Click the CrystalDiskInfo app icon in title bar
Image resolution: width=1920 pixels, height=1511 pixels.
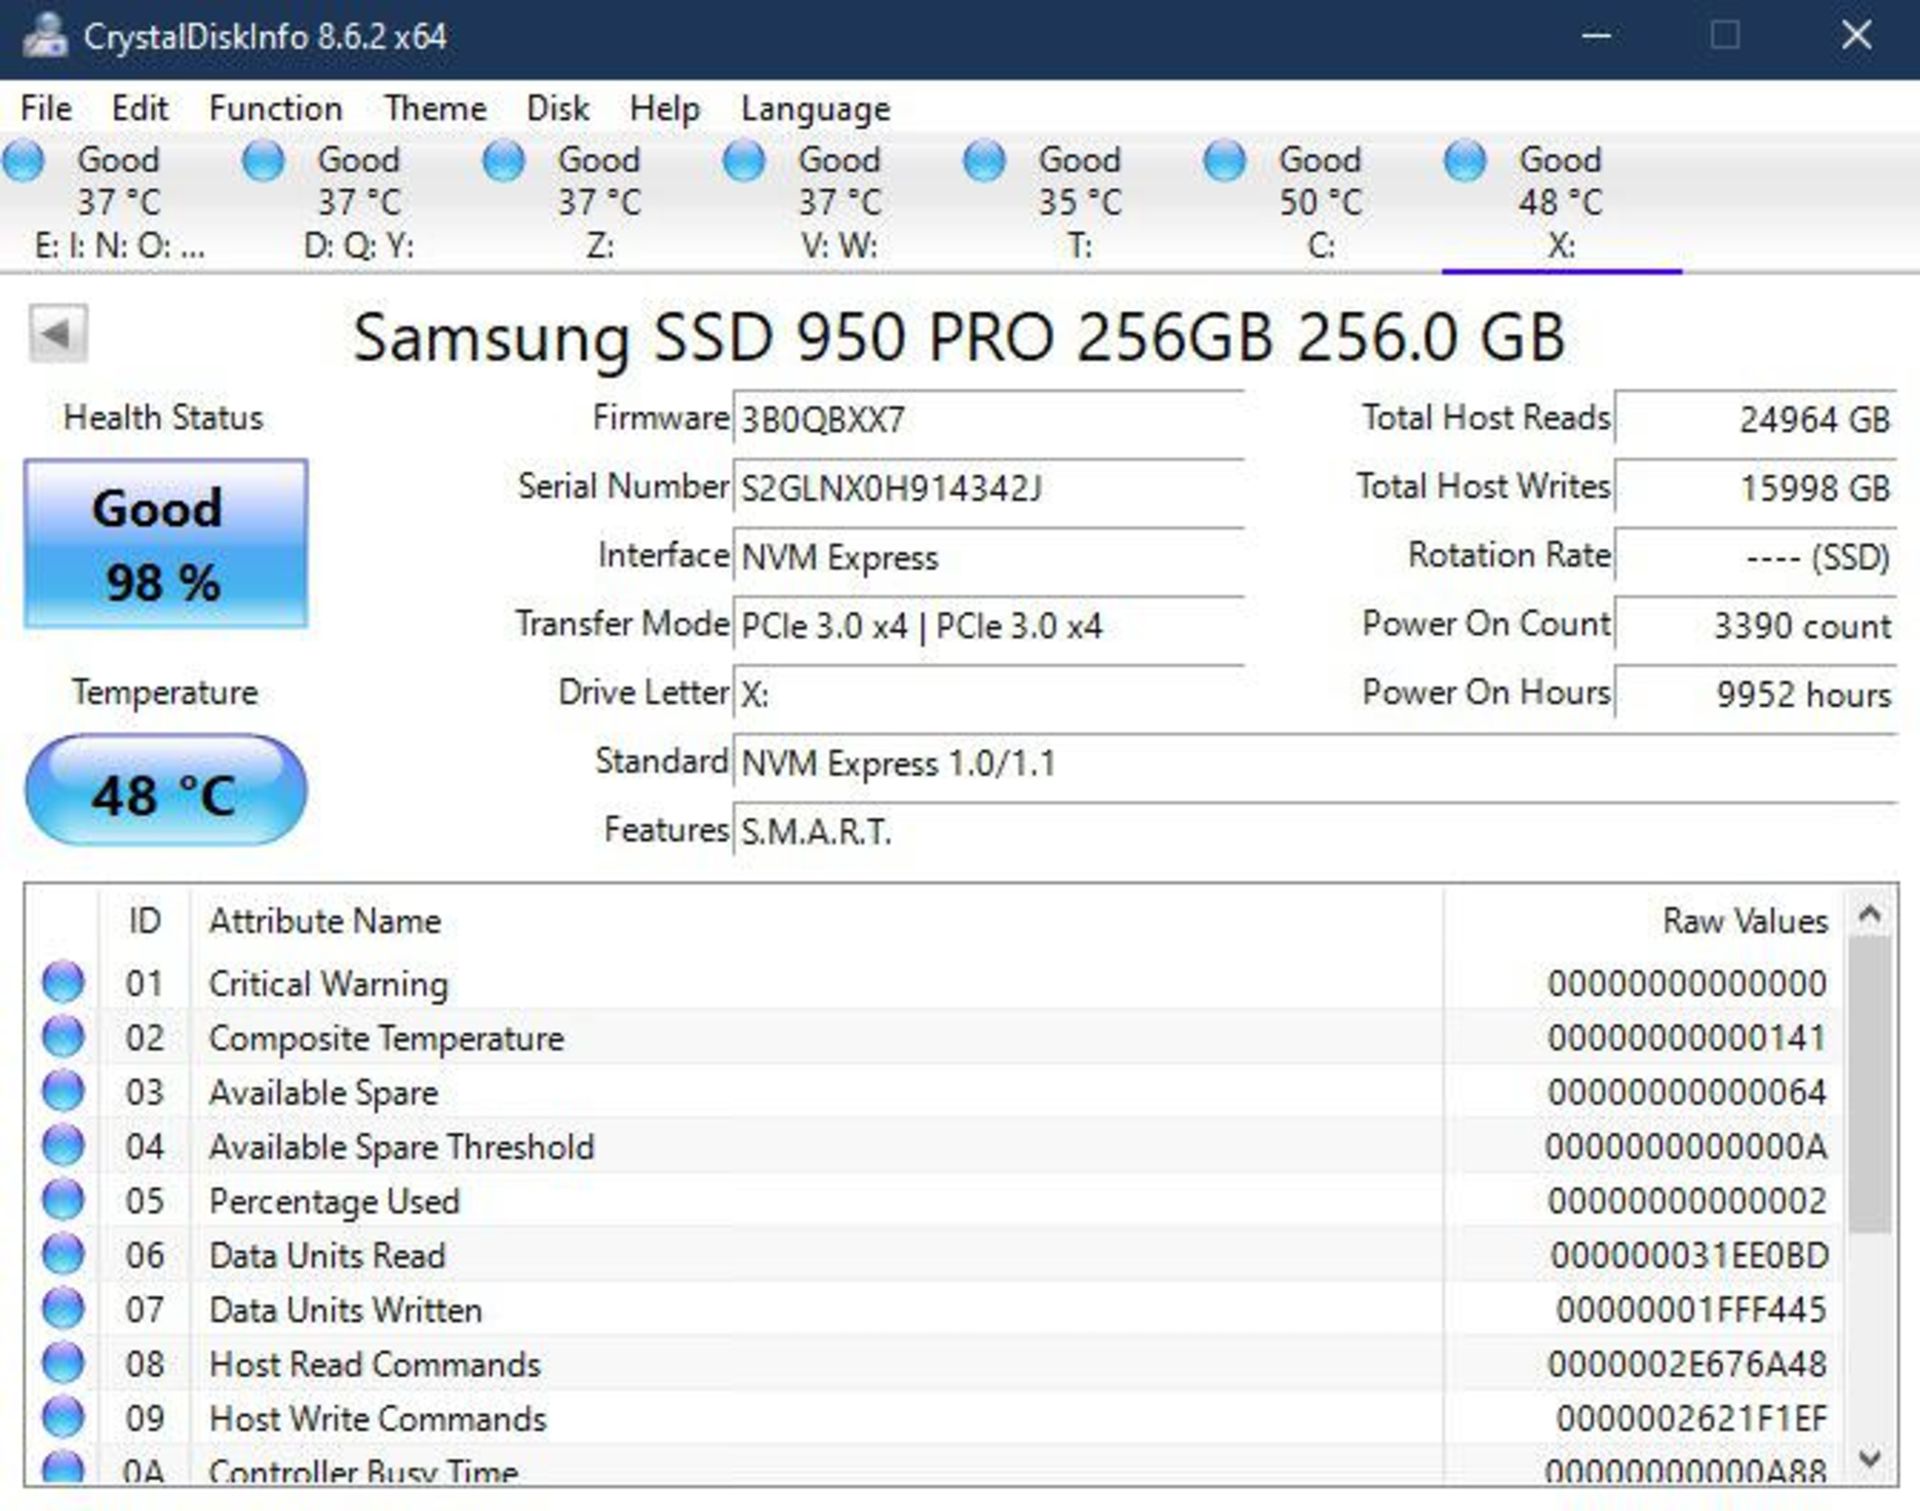tap(46, 36)
